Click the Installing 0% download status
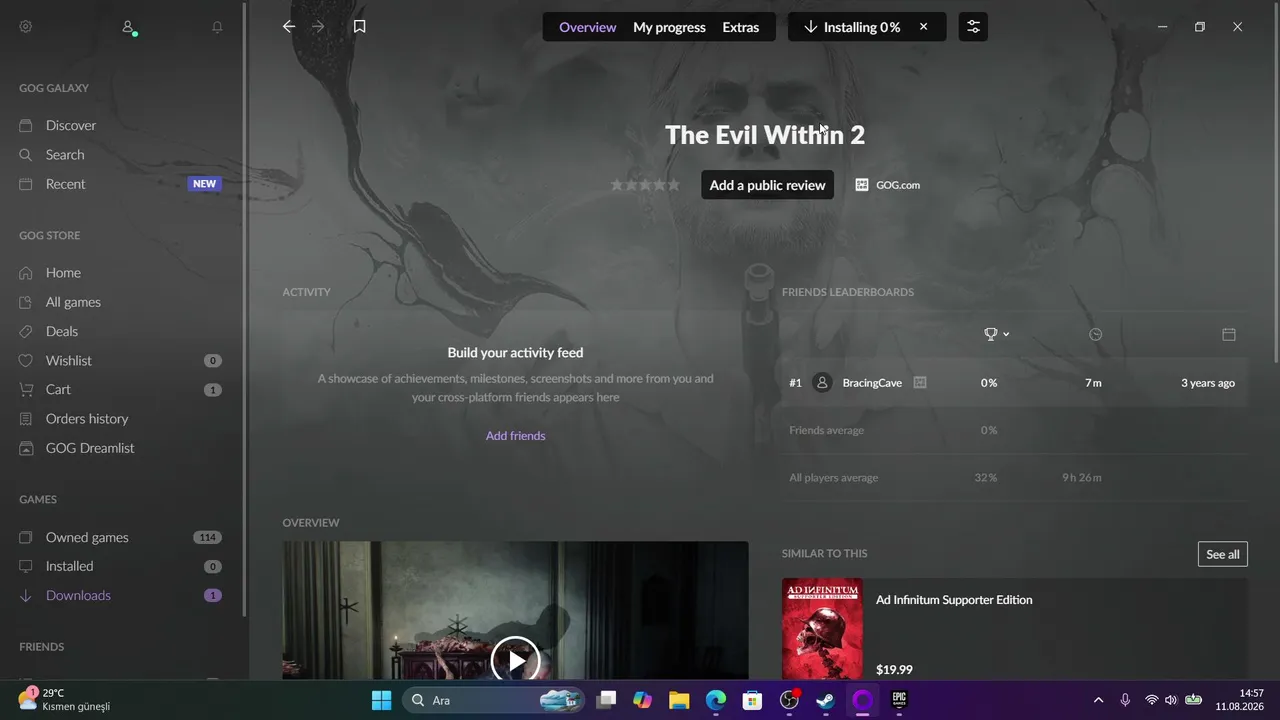 coord(852,27)
